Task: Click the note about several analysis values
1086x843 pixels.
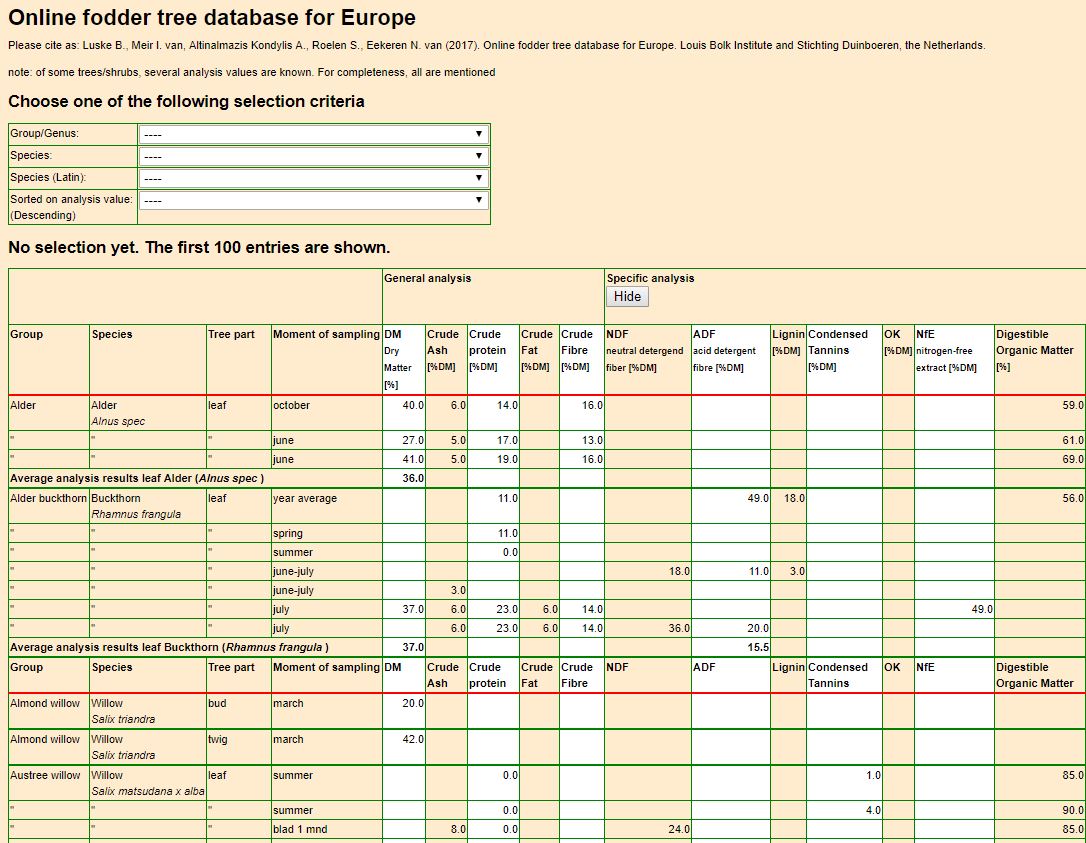Action: tap(251, 72)
